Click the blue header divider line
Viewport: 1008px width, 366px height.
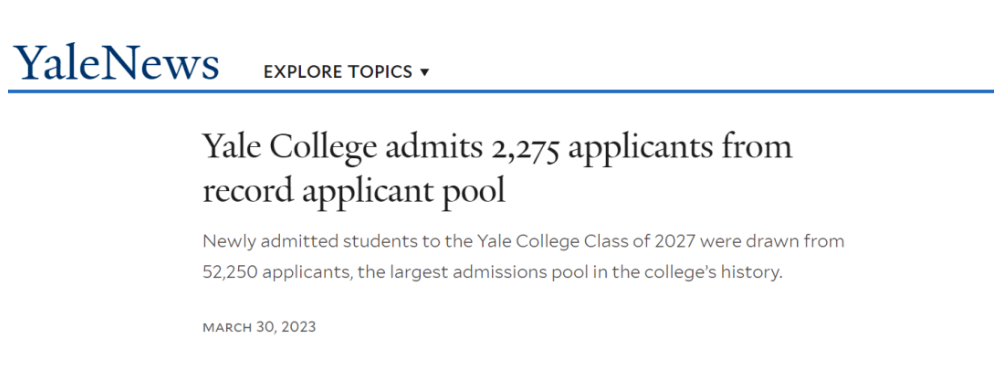tap(501, 91)
